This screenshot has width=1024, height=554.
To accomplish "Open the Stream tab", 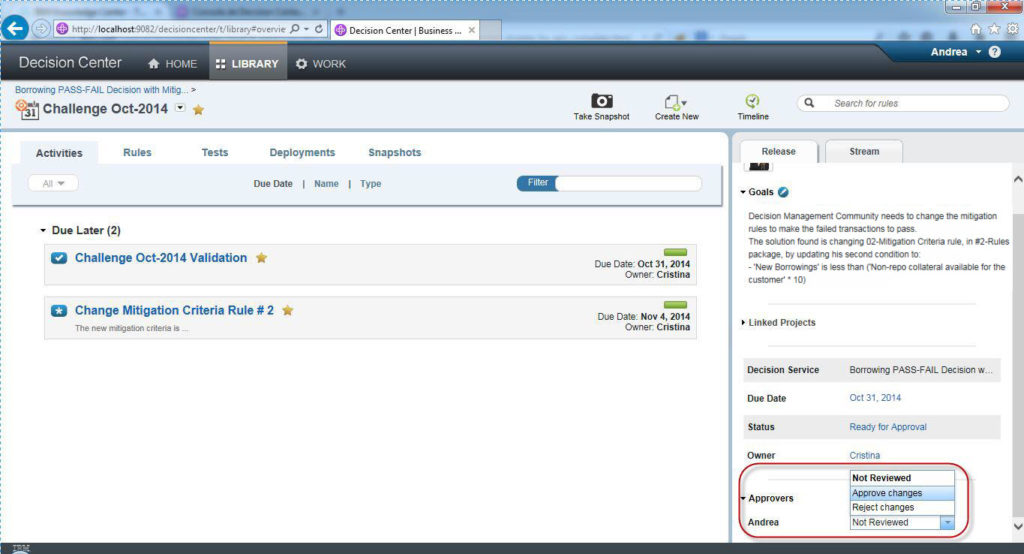I will point(864,152).
